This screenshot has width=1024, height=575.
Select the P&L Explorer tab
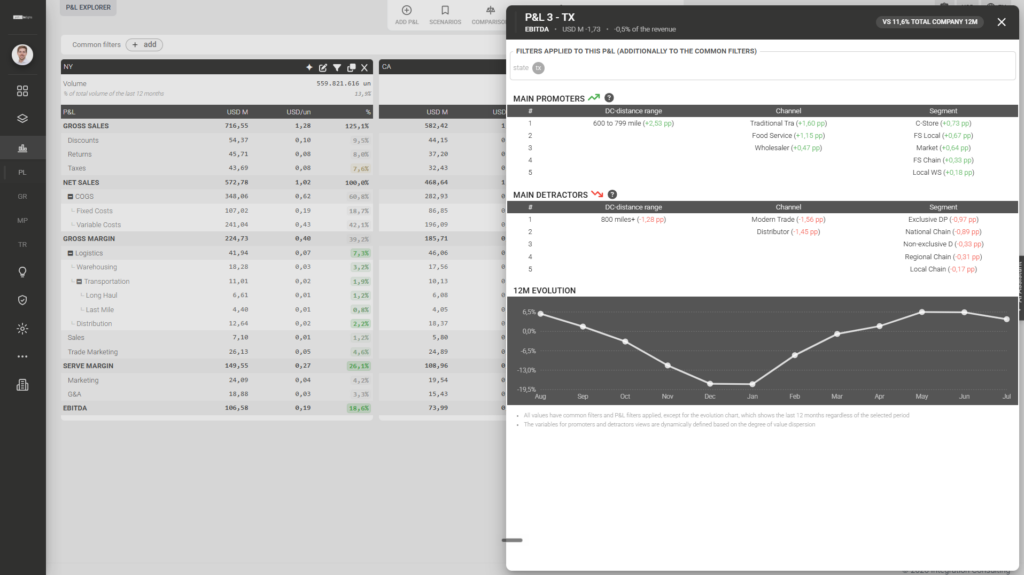(88, 7)
